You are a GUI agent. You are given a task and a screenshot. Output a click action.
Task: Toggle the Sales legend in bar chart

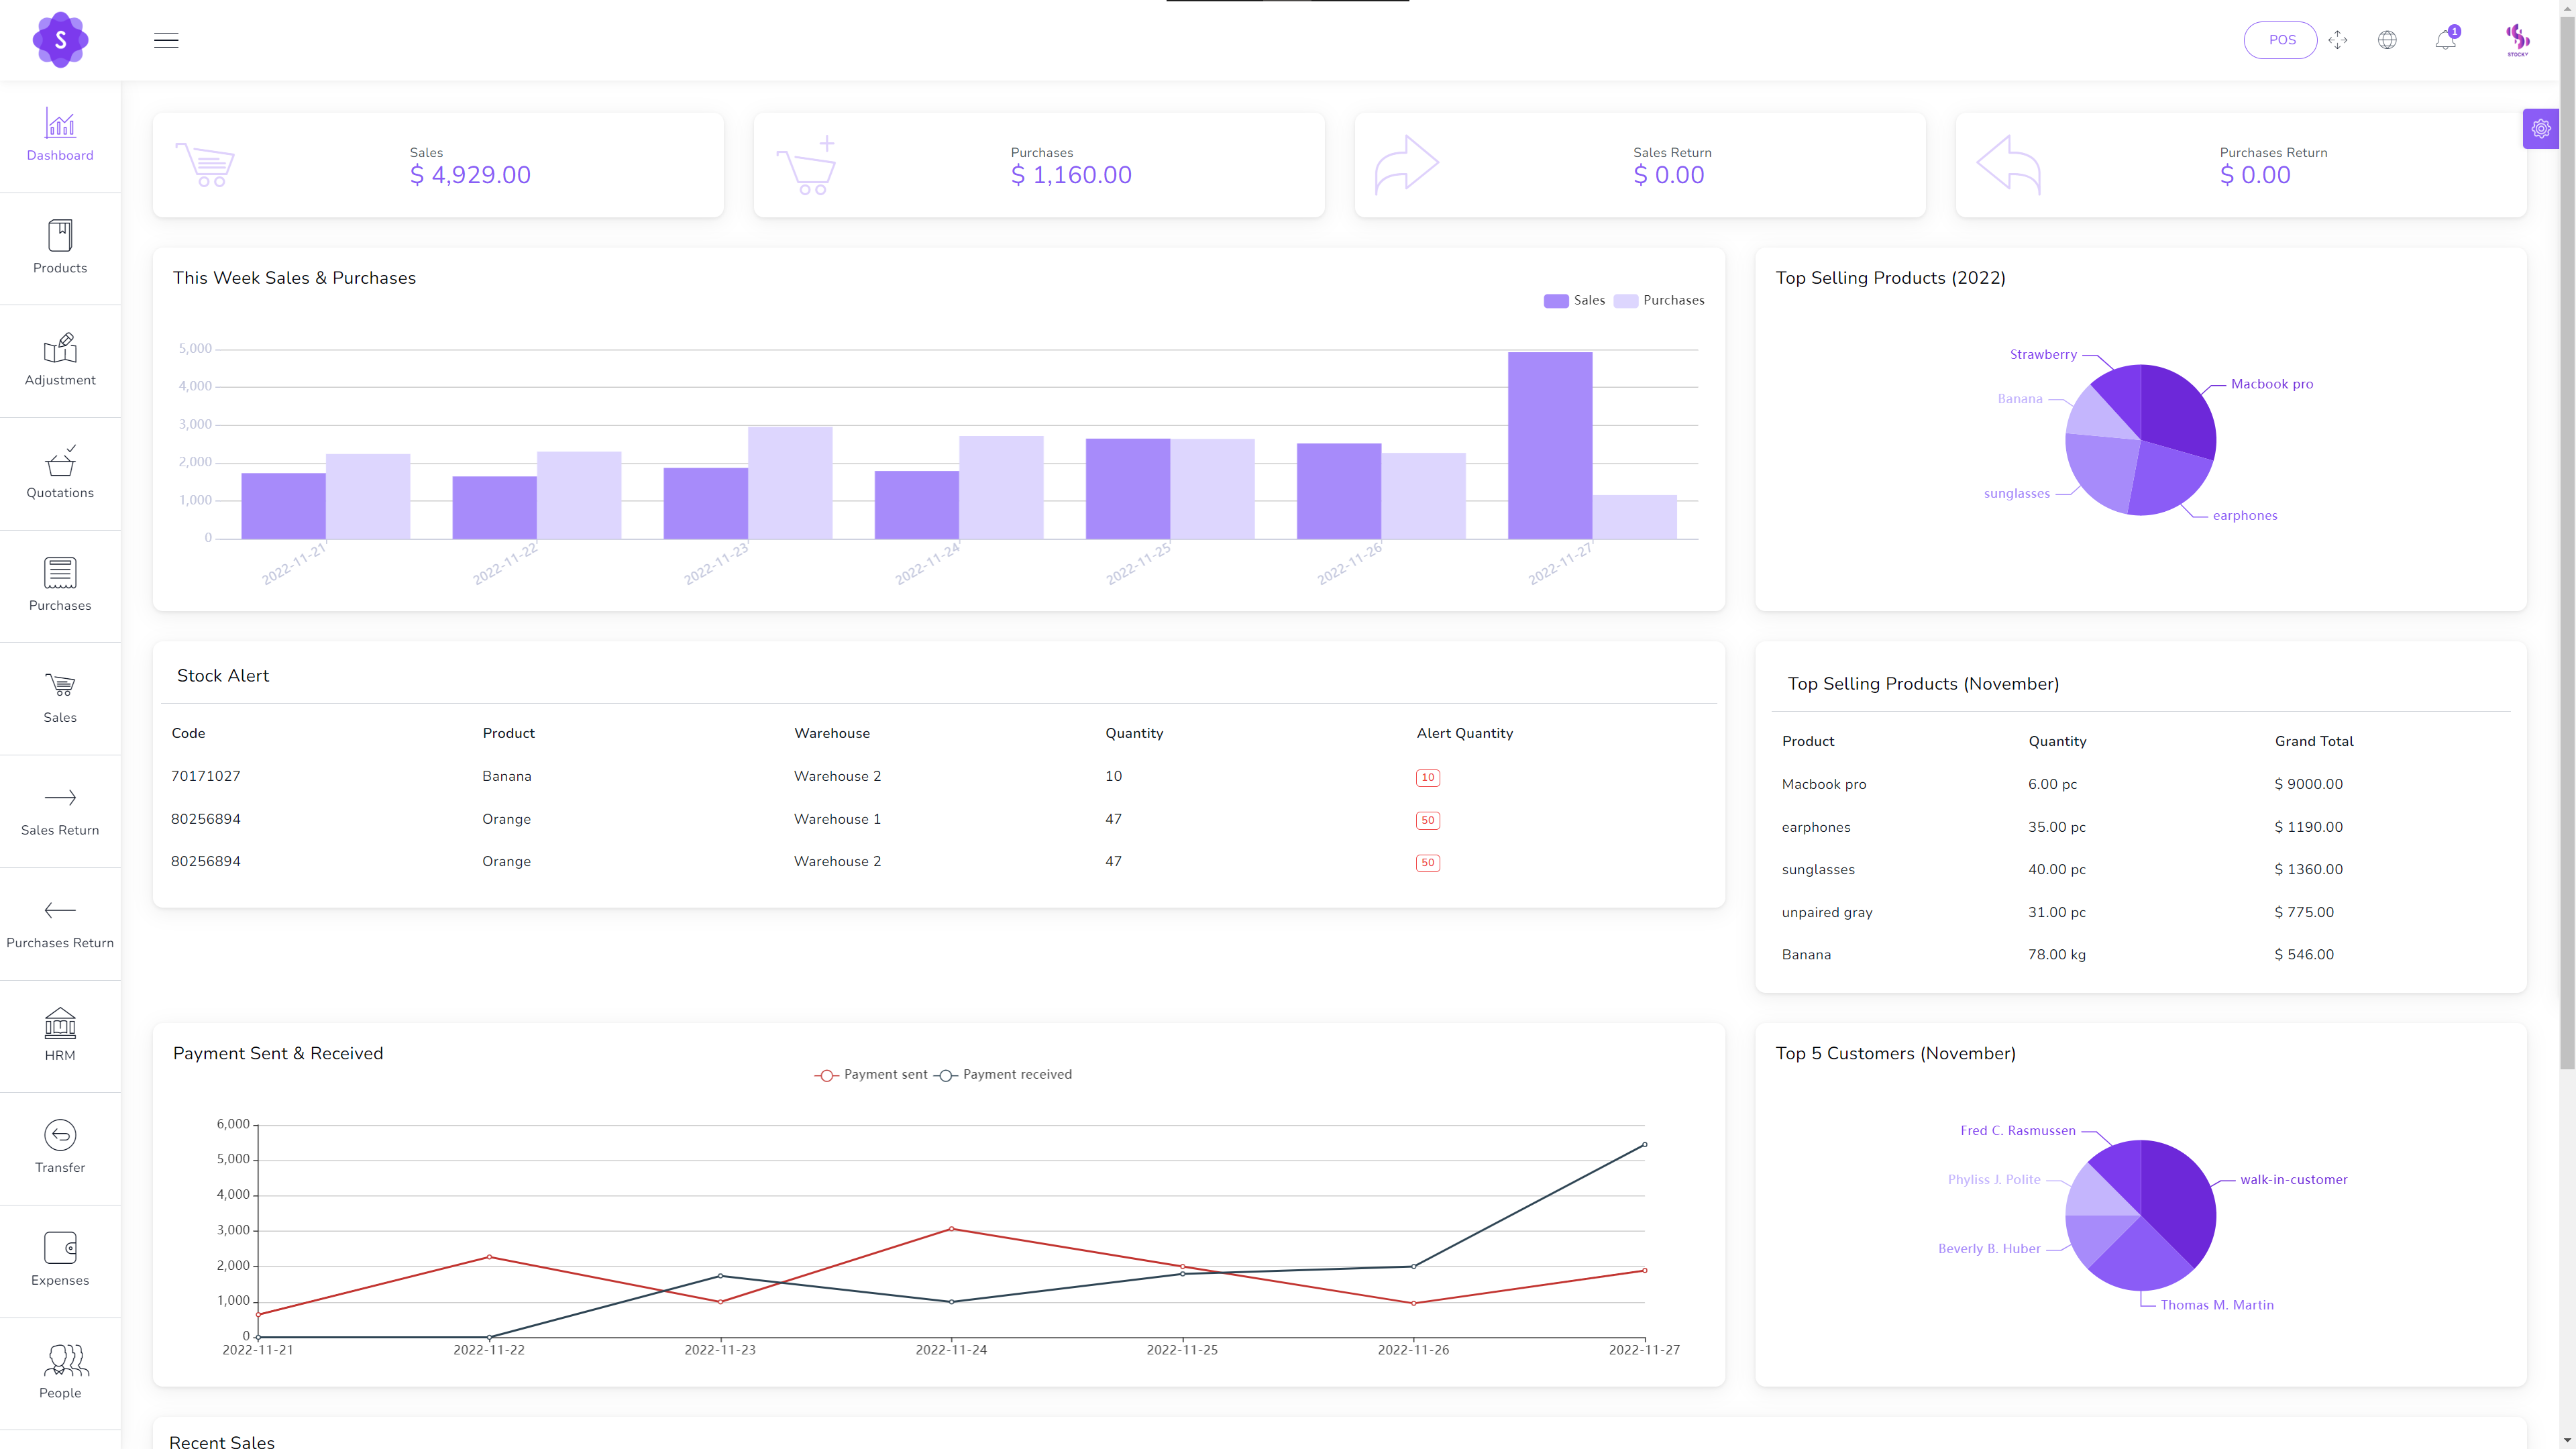(1574, 300)
